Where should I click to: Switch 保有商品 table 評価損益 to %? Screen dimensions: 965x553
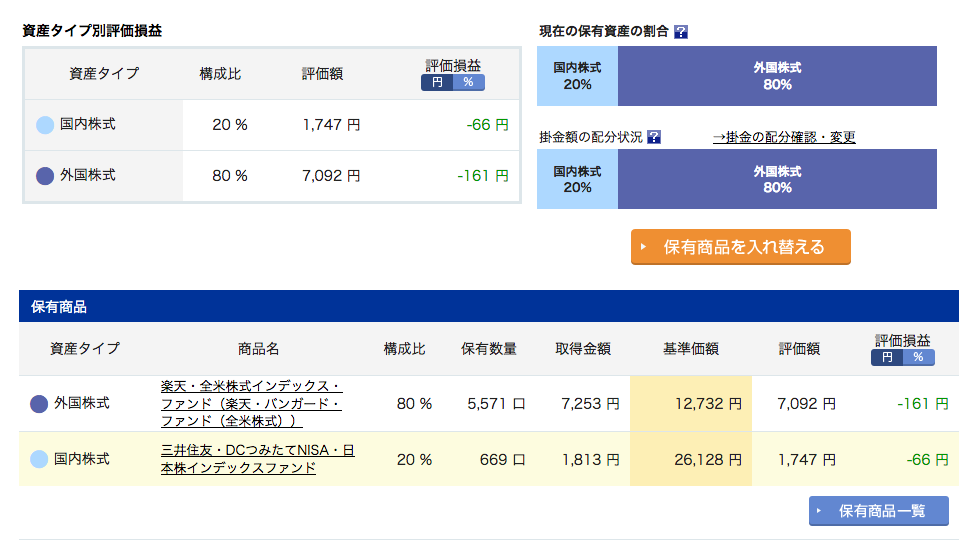pos(919,357)
